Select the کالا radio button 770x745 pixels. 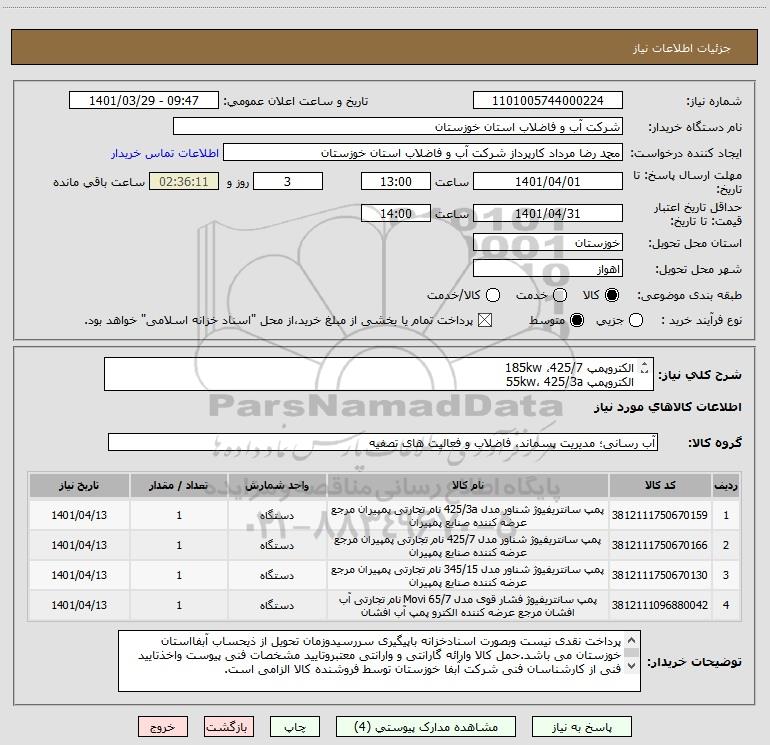tap(612, 295)
